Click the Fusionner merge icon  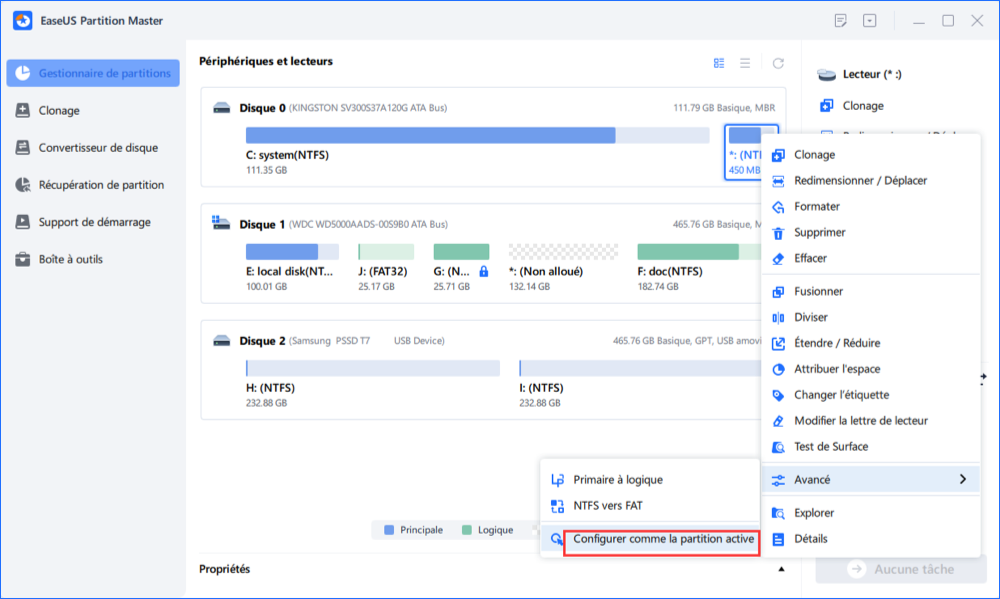pyautogui.click(x=779, y=292)
